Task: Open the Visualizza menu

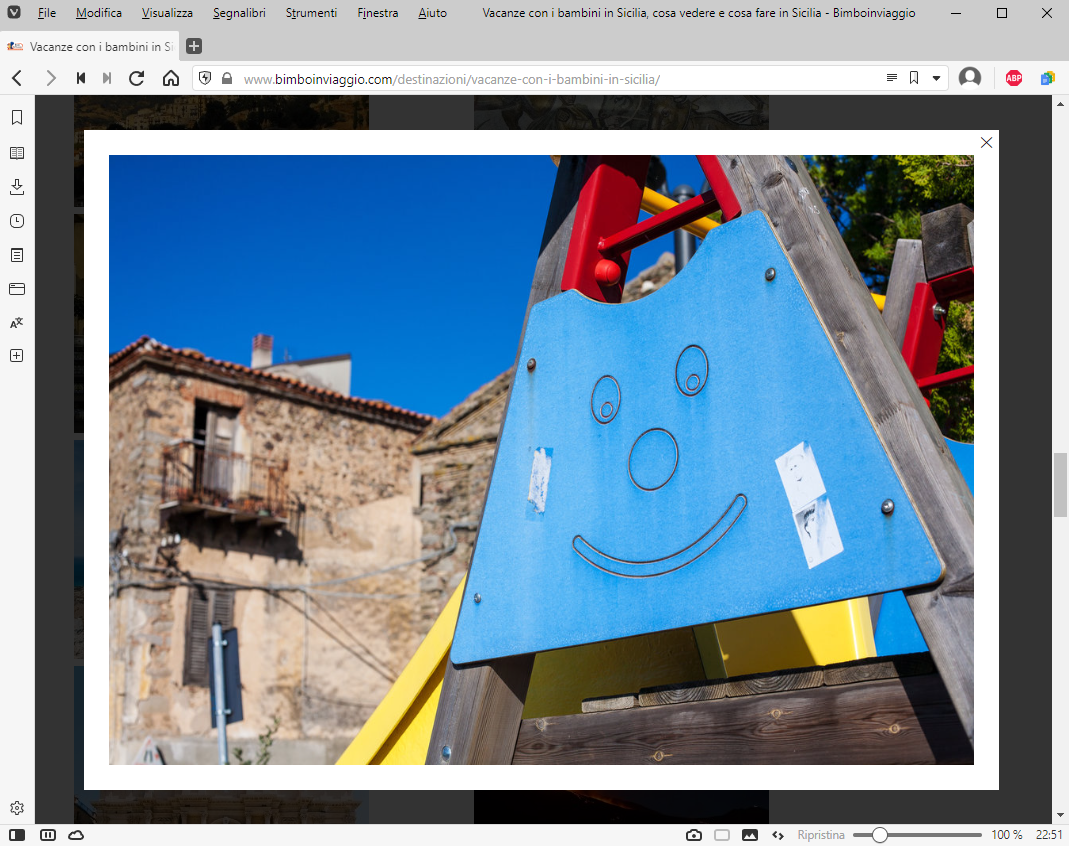Action: 167,13
